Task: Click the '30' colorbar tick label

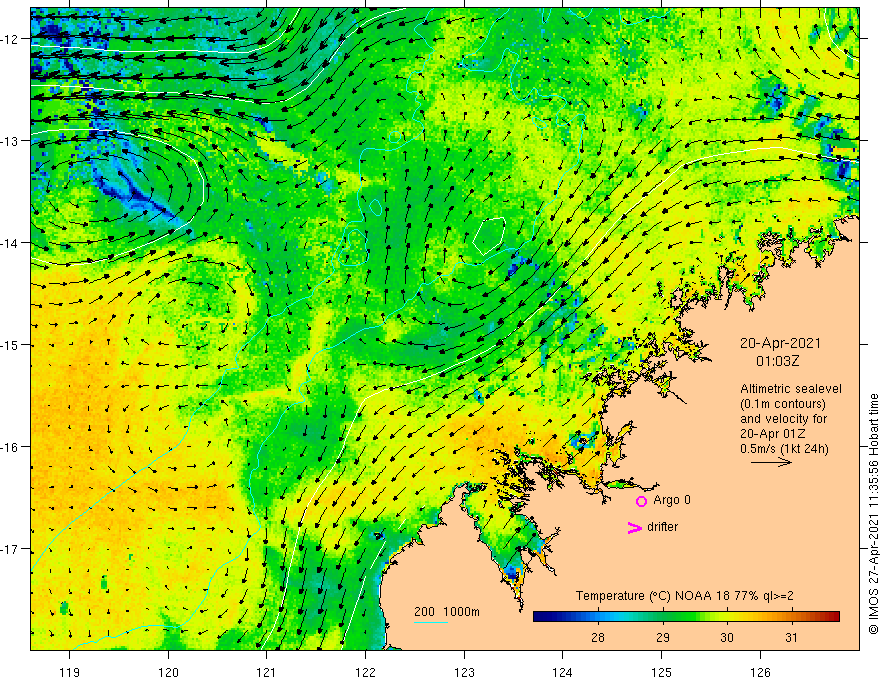Action: click(727, 637)
